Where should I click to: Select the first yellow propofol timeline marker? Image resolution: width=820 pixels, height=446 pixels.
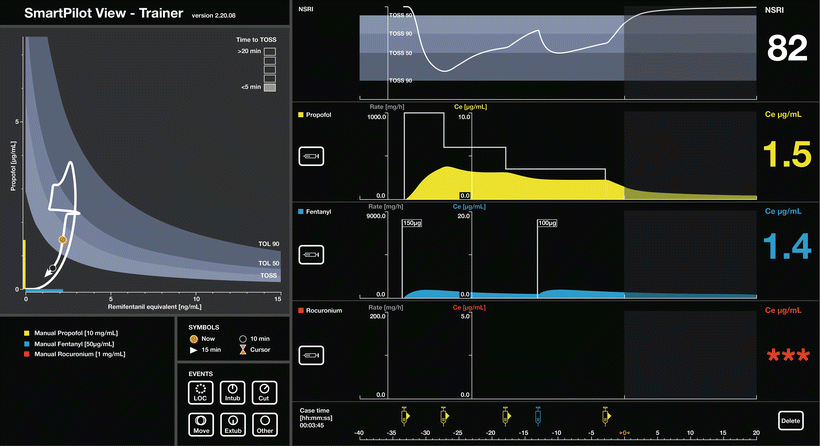coord(405,415)
